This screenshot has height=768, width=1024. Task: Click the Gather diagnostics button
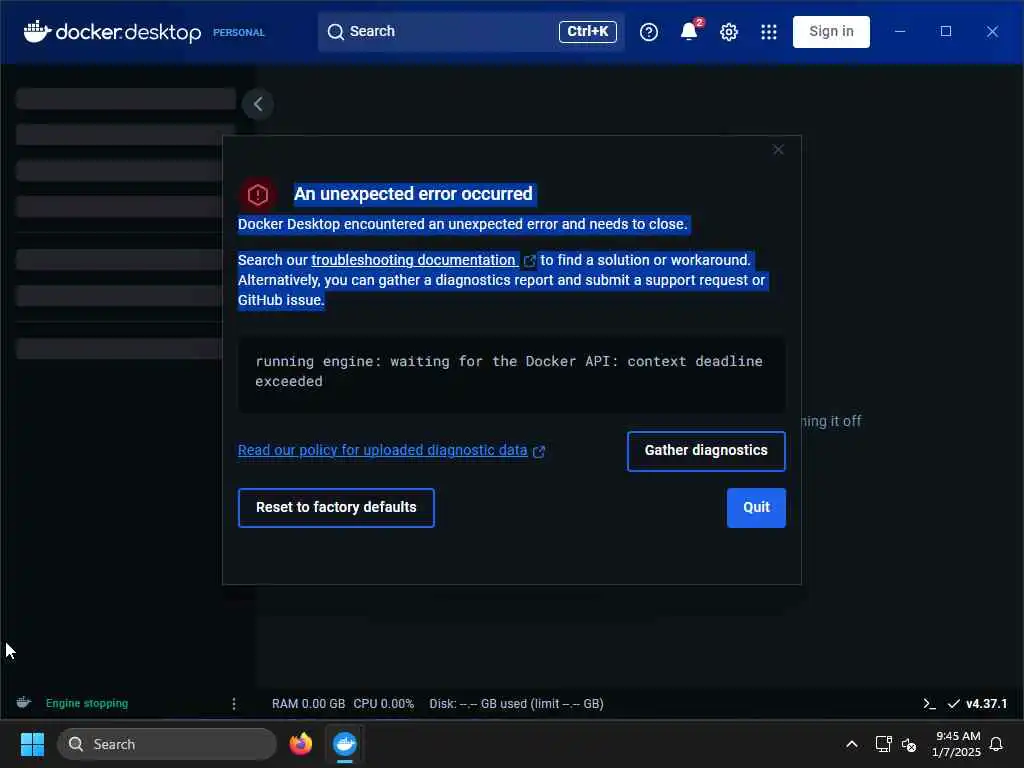click(x=706, y=451)
